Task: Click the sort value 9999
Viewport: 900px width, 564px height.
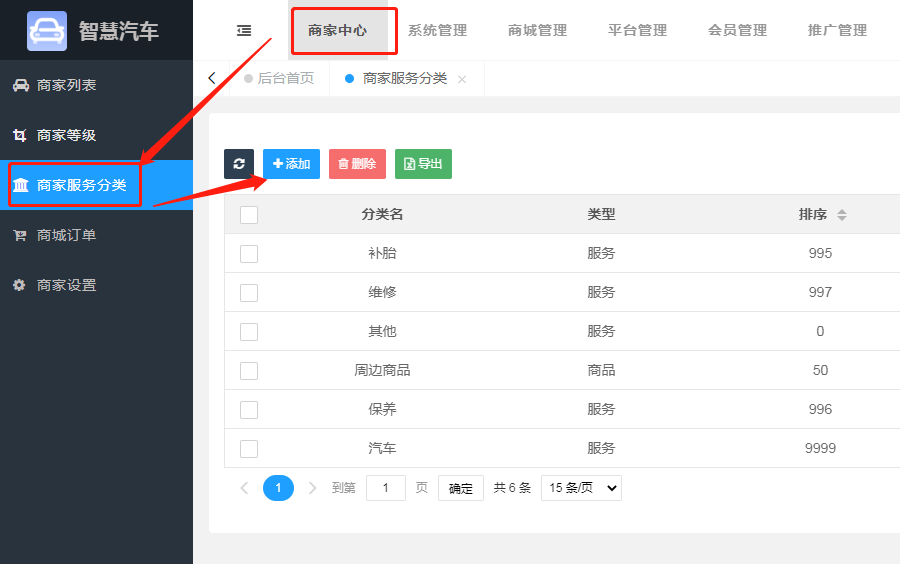Action: tap(820, 449)
